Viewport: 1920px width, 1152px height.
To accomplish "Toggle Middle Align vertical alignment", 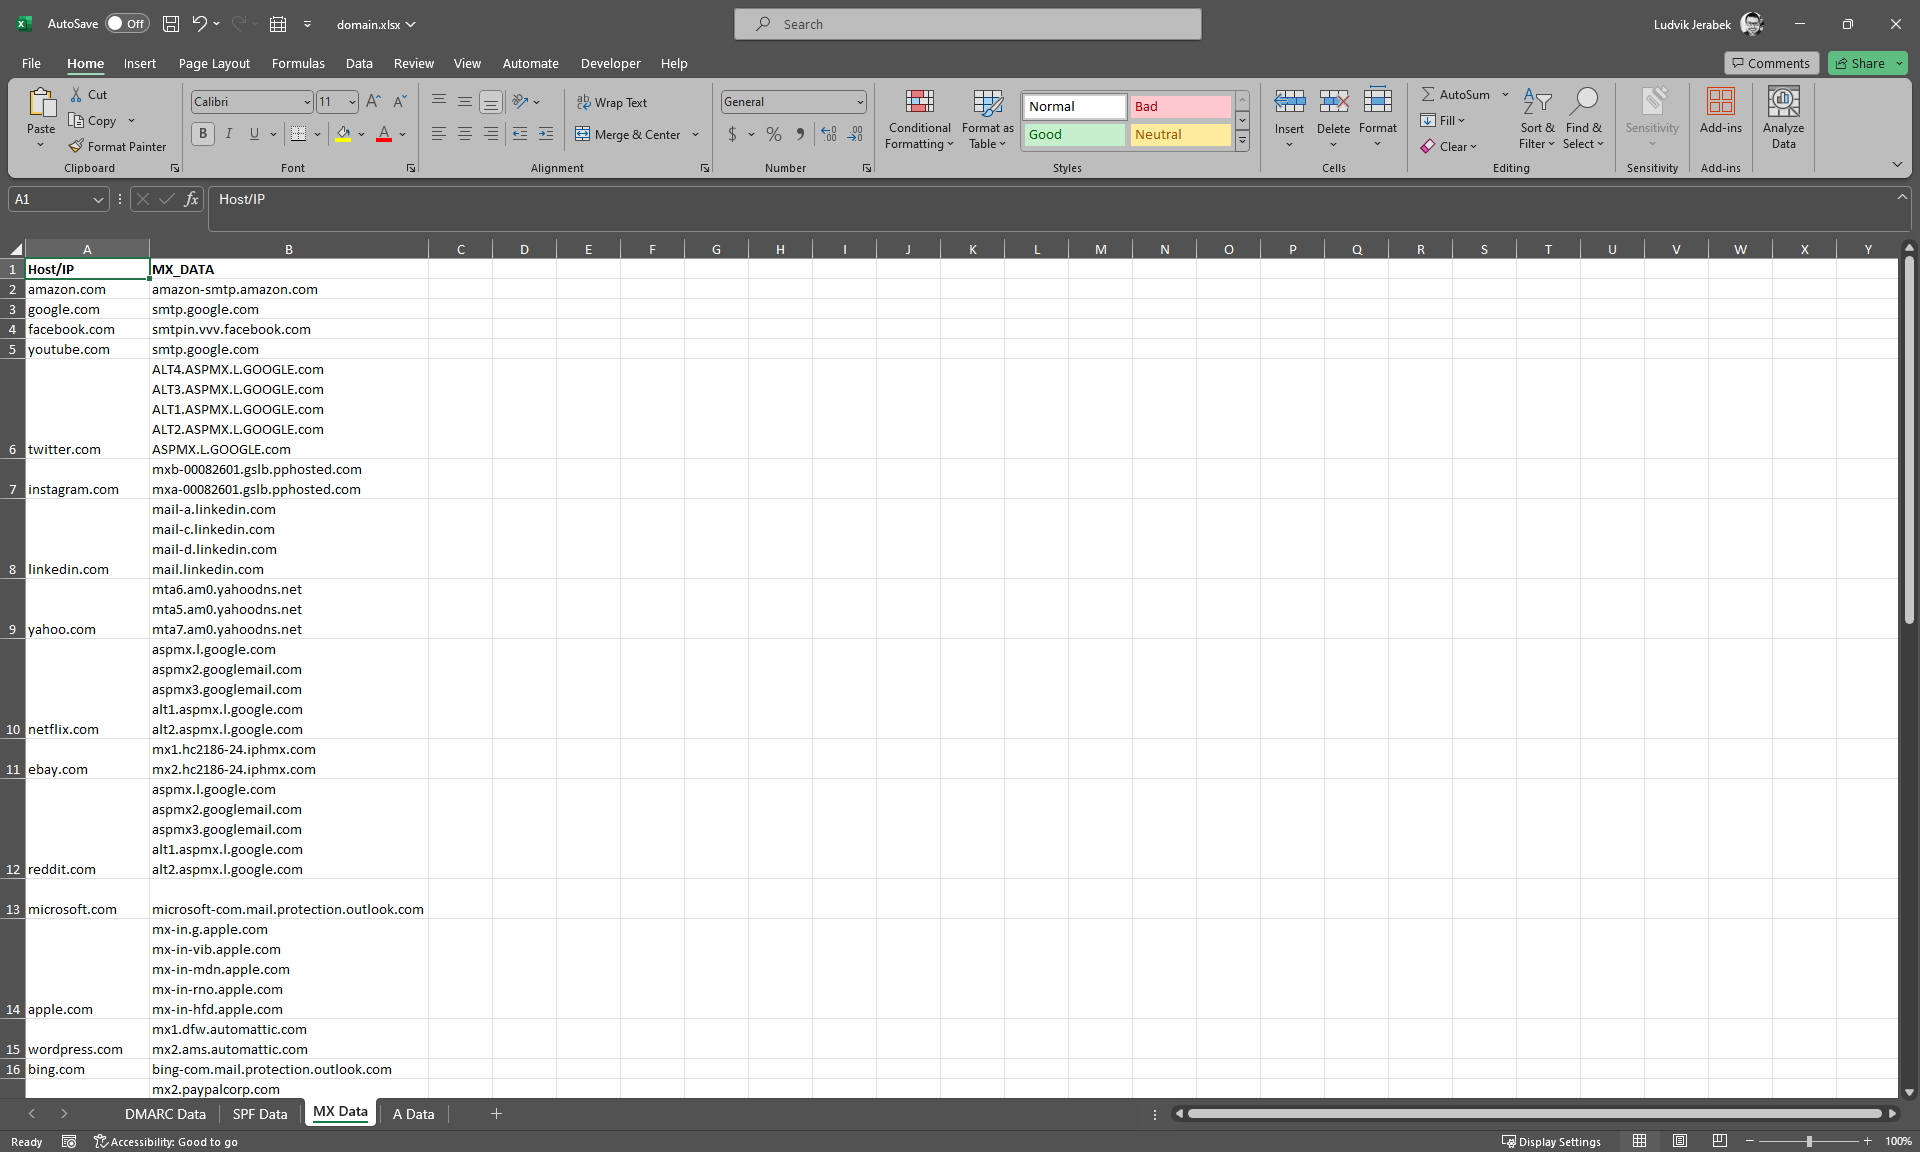I will tap(465, 101).
